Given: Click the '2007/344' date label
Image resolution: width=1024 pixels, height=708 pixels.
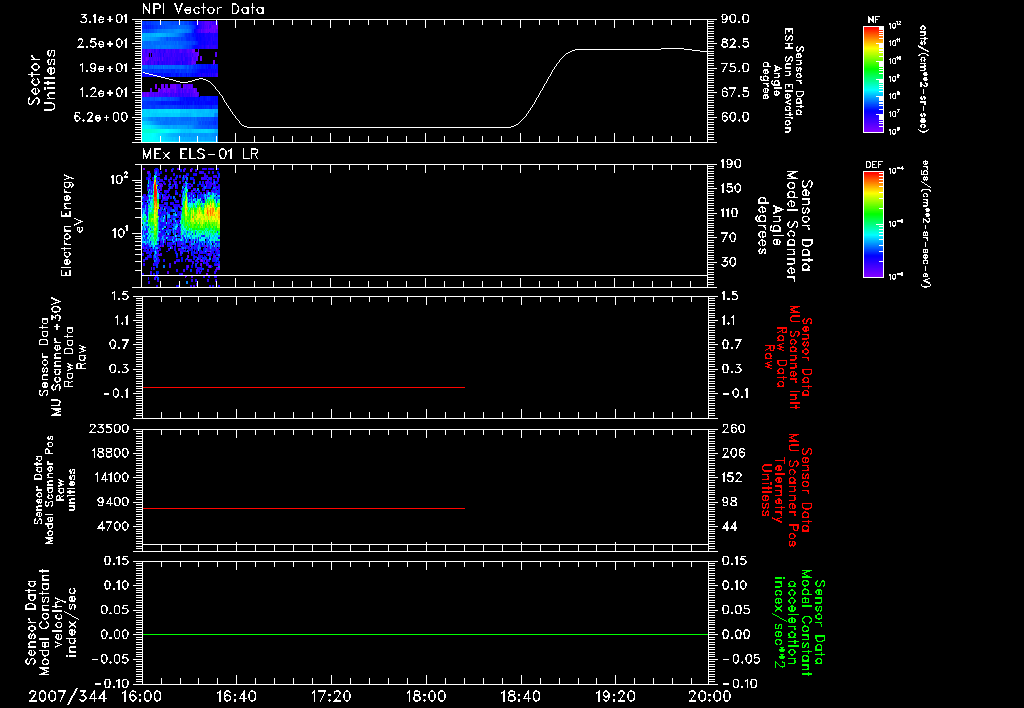Looking at the screenshot, I should [67, 696].
